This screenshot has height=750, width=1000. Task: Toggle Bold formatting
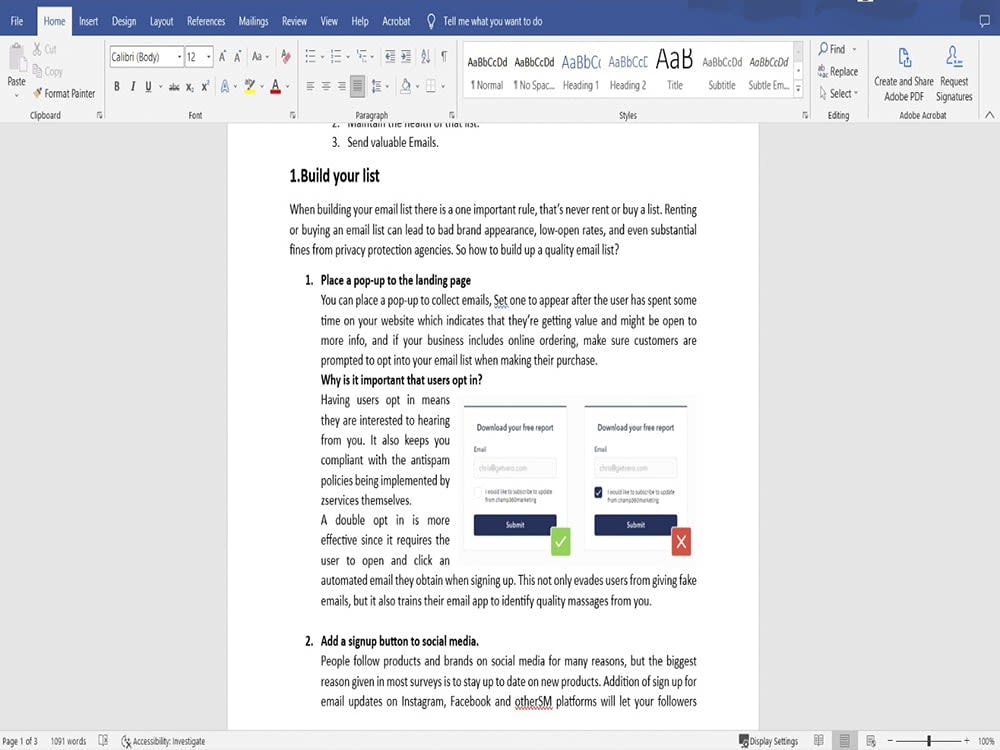117,87
